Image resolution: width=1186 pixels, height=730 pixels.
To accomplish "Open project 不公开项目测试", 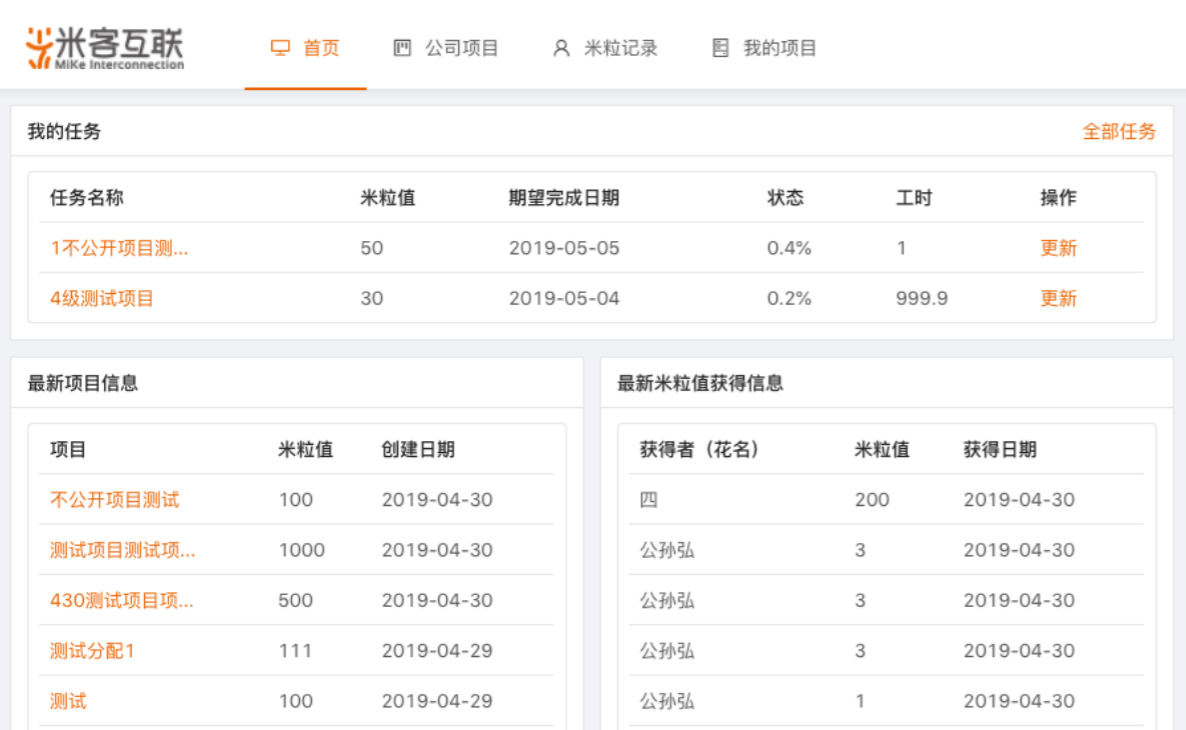I will click(x=115, y=500).
